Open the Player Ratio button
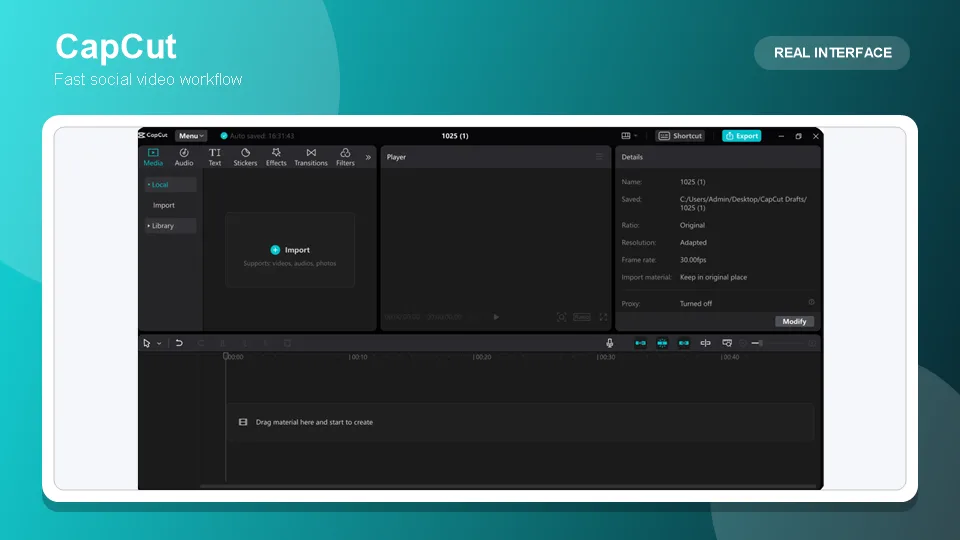This screenshot has width=960, height=540. click(582, 317)
